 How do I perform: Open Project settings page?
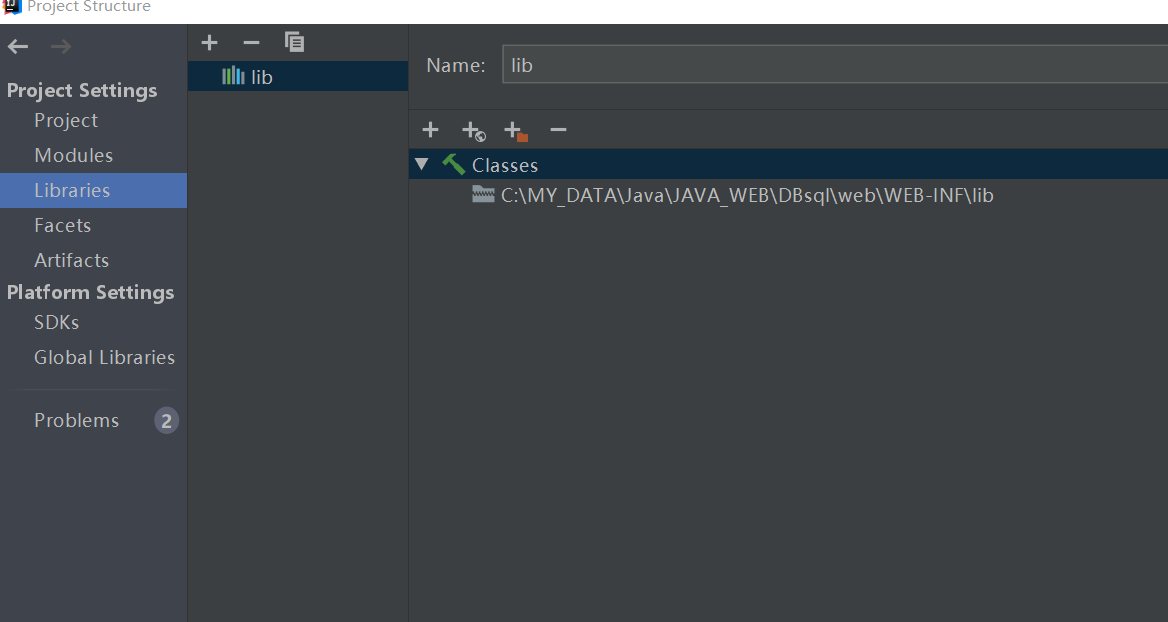66,121
